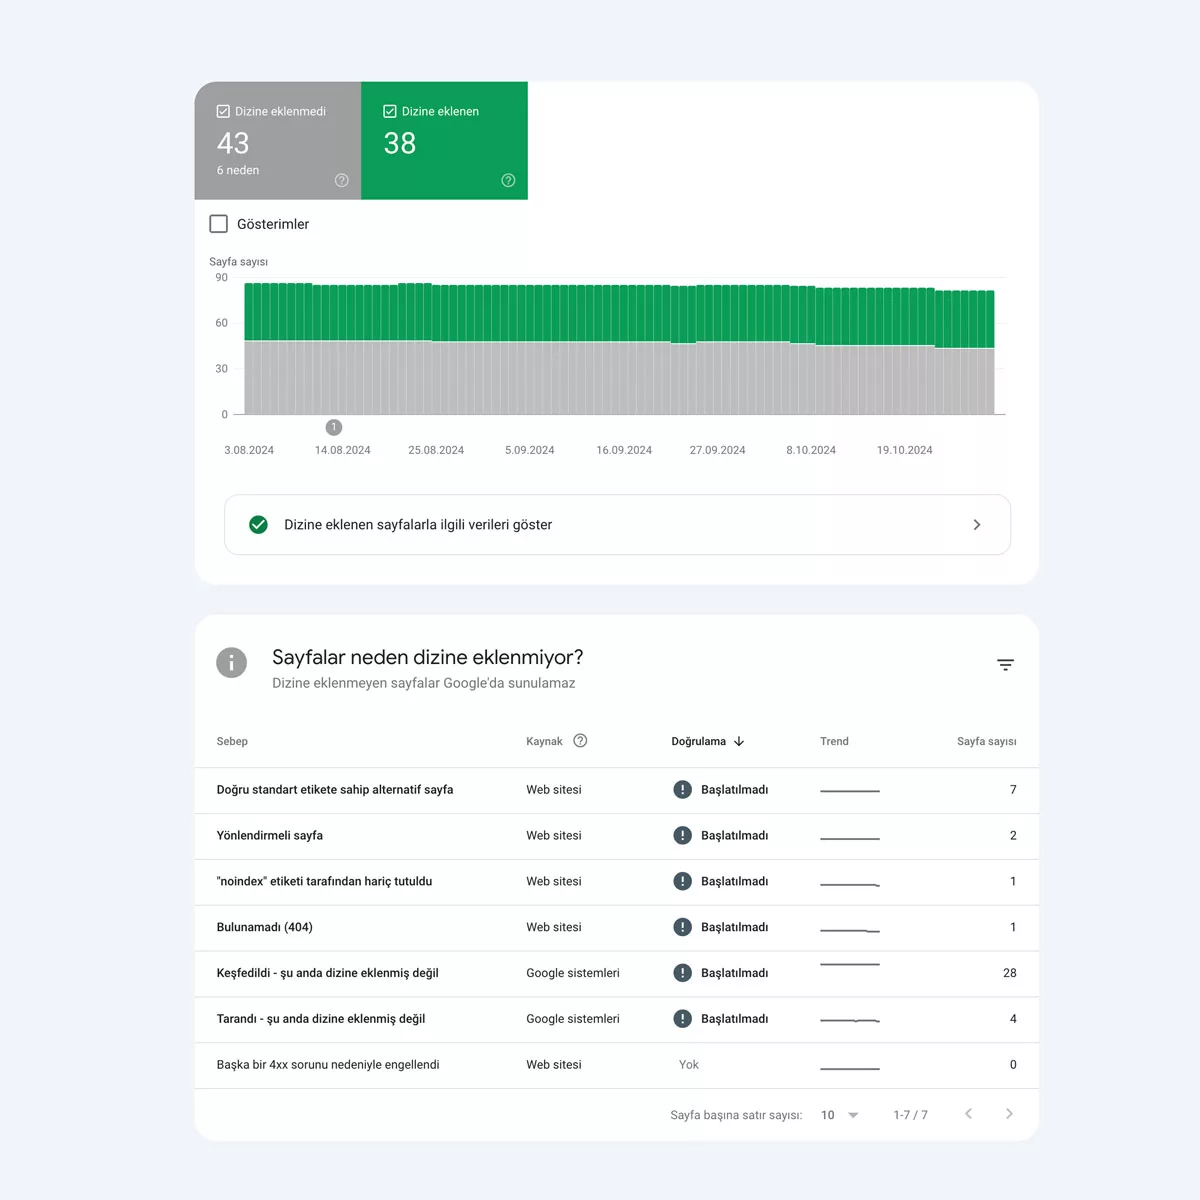Click page count 7 in Doğru standart etikete row

point(1013,790)
